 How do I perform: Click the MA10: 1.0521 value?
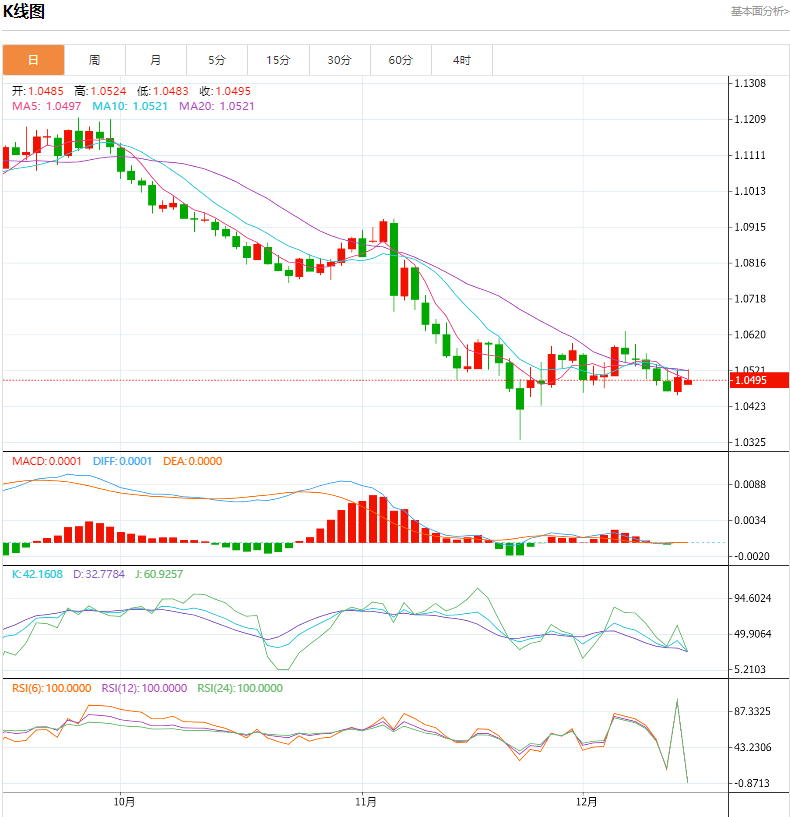[130, 106]
